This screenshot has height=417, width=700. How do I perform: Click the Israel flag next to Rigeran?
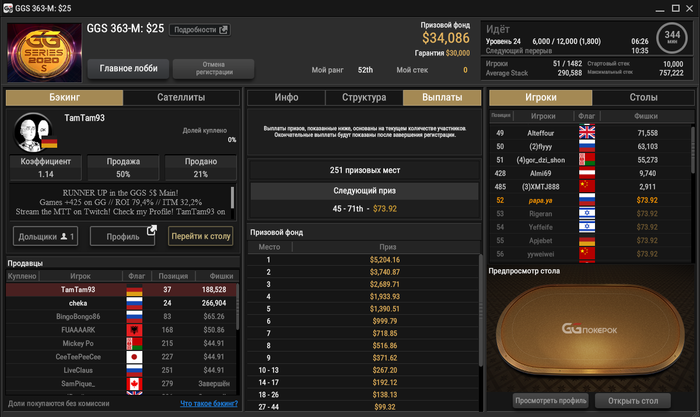pyautogui.click(x=587, y=213)
